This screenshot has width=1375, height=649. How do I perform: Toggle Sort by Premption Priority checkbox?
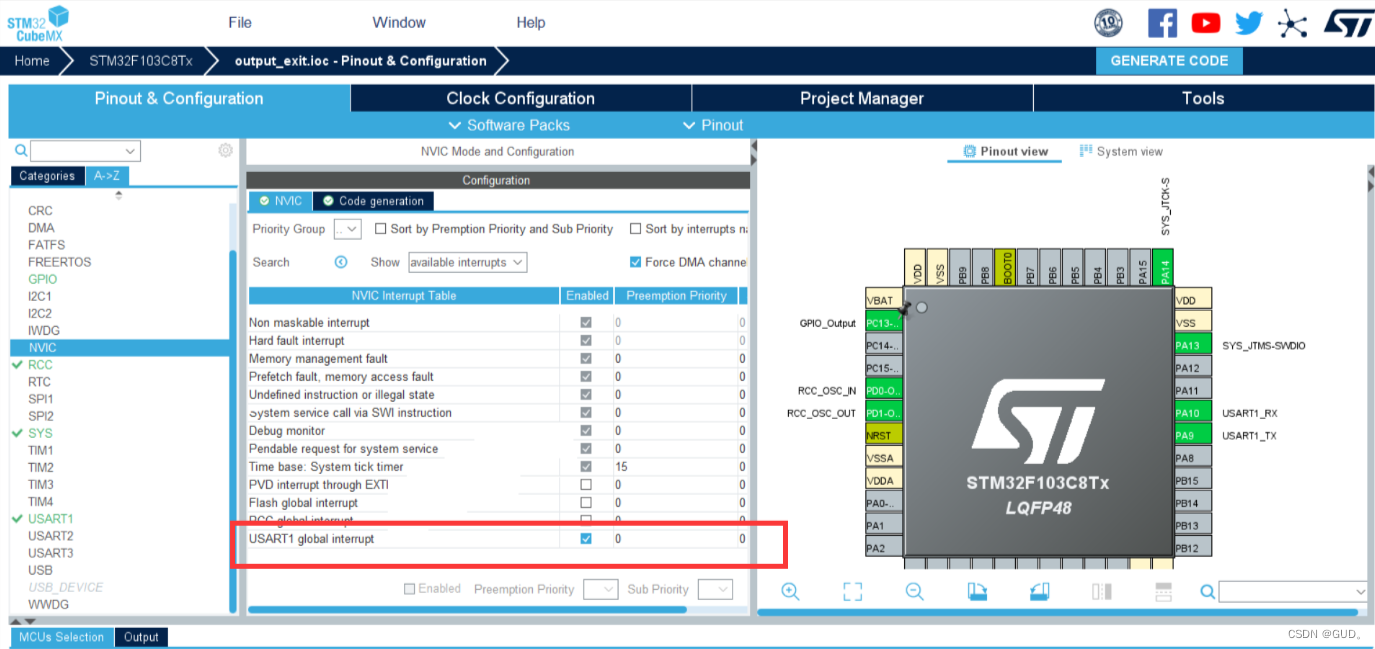pyautogui.click(x=380, y=229)
